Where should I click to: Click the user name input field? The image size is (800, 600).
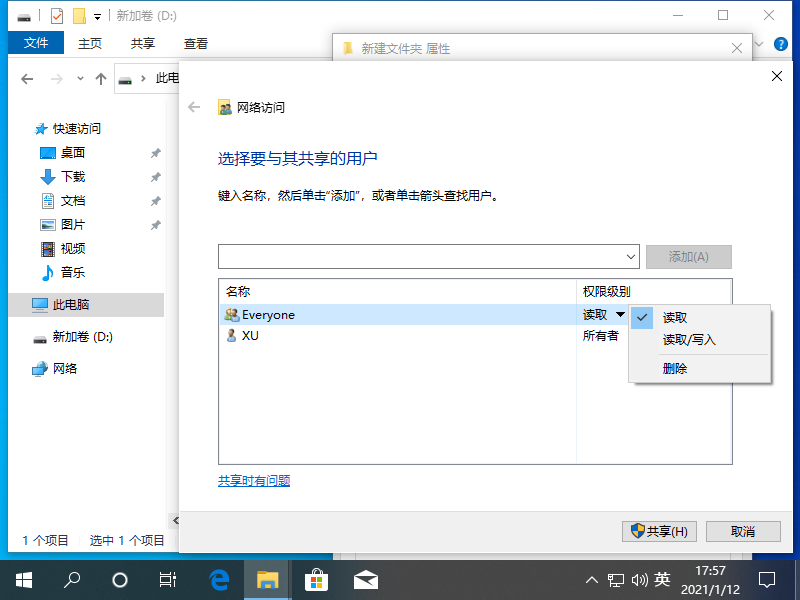[420, 256]
